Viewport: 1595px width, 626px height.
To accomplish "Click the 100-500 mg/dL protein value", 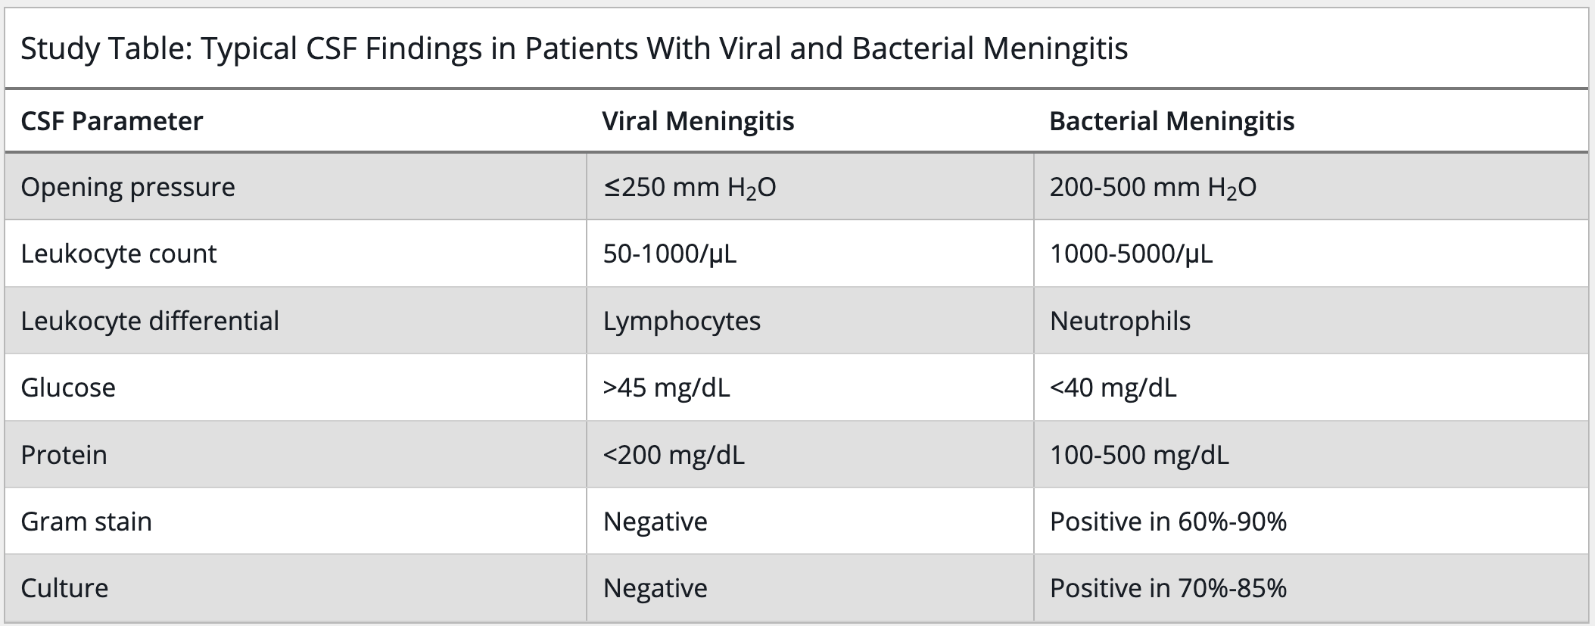I will (1139, 455).
